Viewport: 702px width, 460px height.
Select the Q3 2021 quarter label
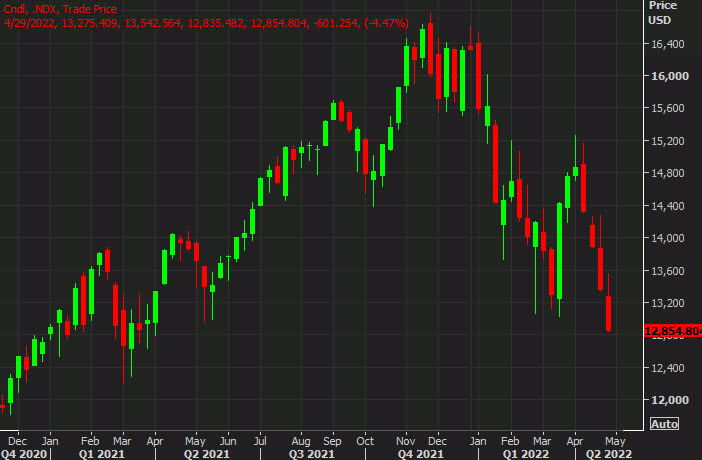point(313,452)
